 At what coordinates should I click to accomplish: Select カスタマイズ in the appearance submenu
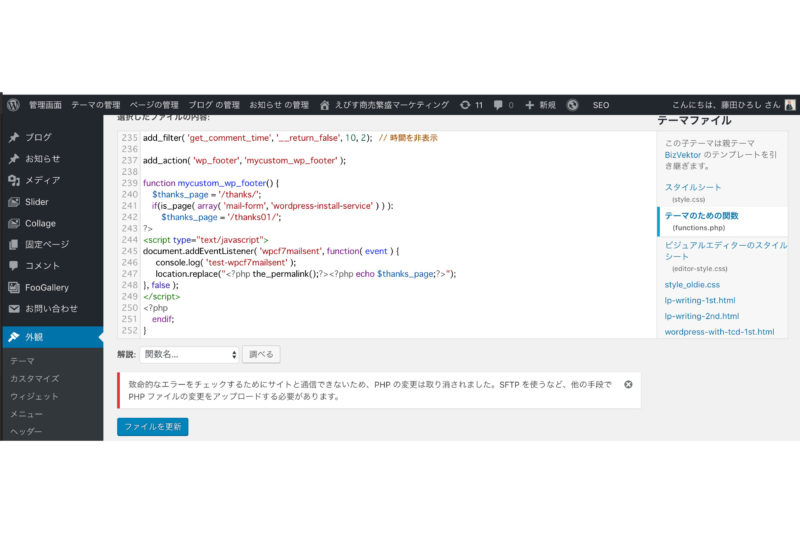34,378
